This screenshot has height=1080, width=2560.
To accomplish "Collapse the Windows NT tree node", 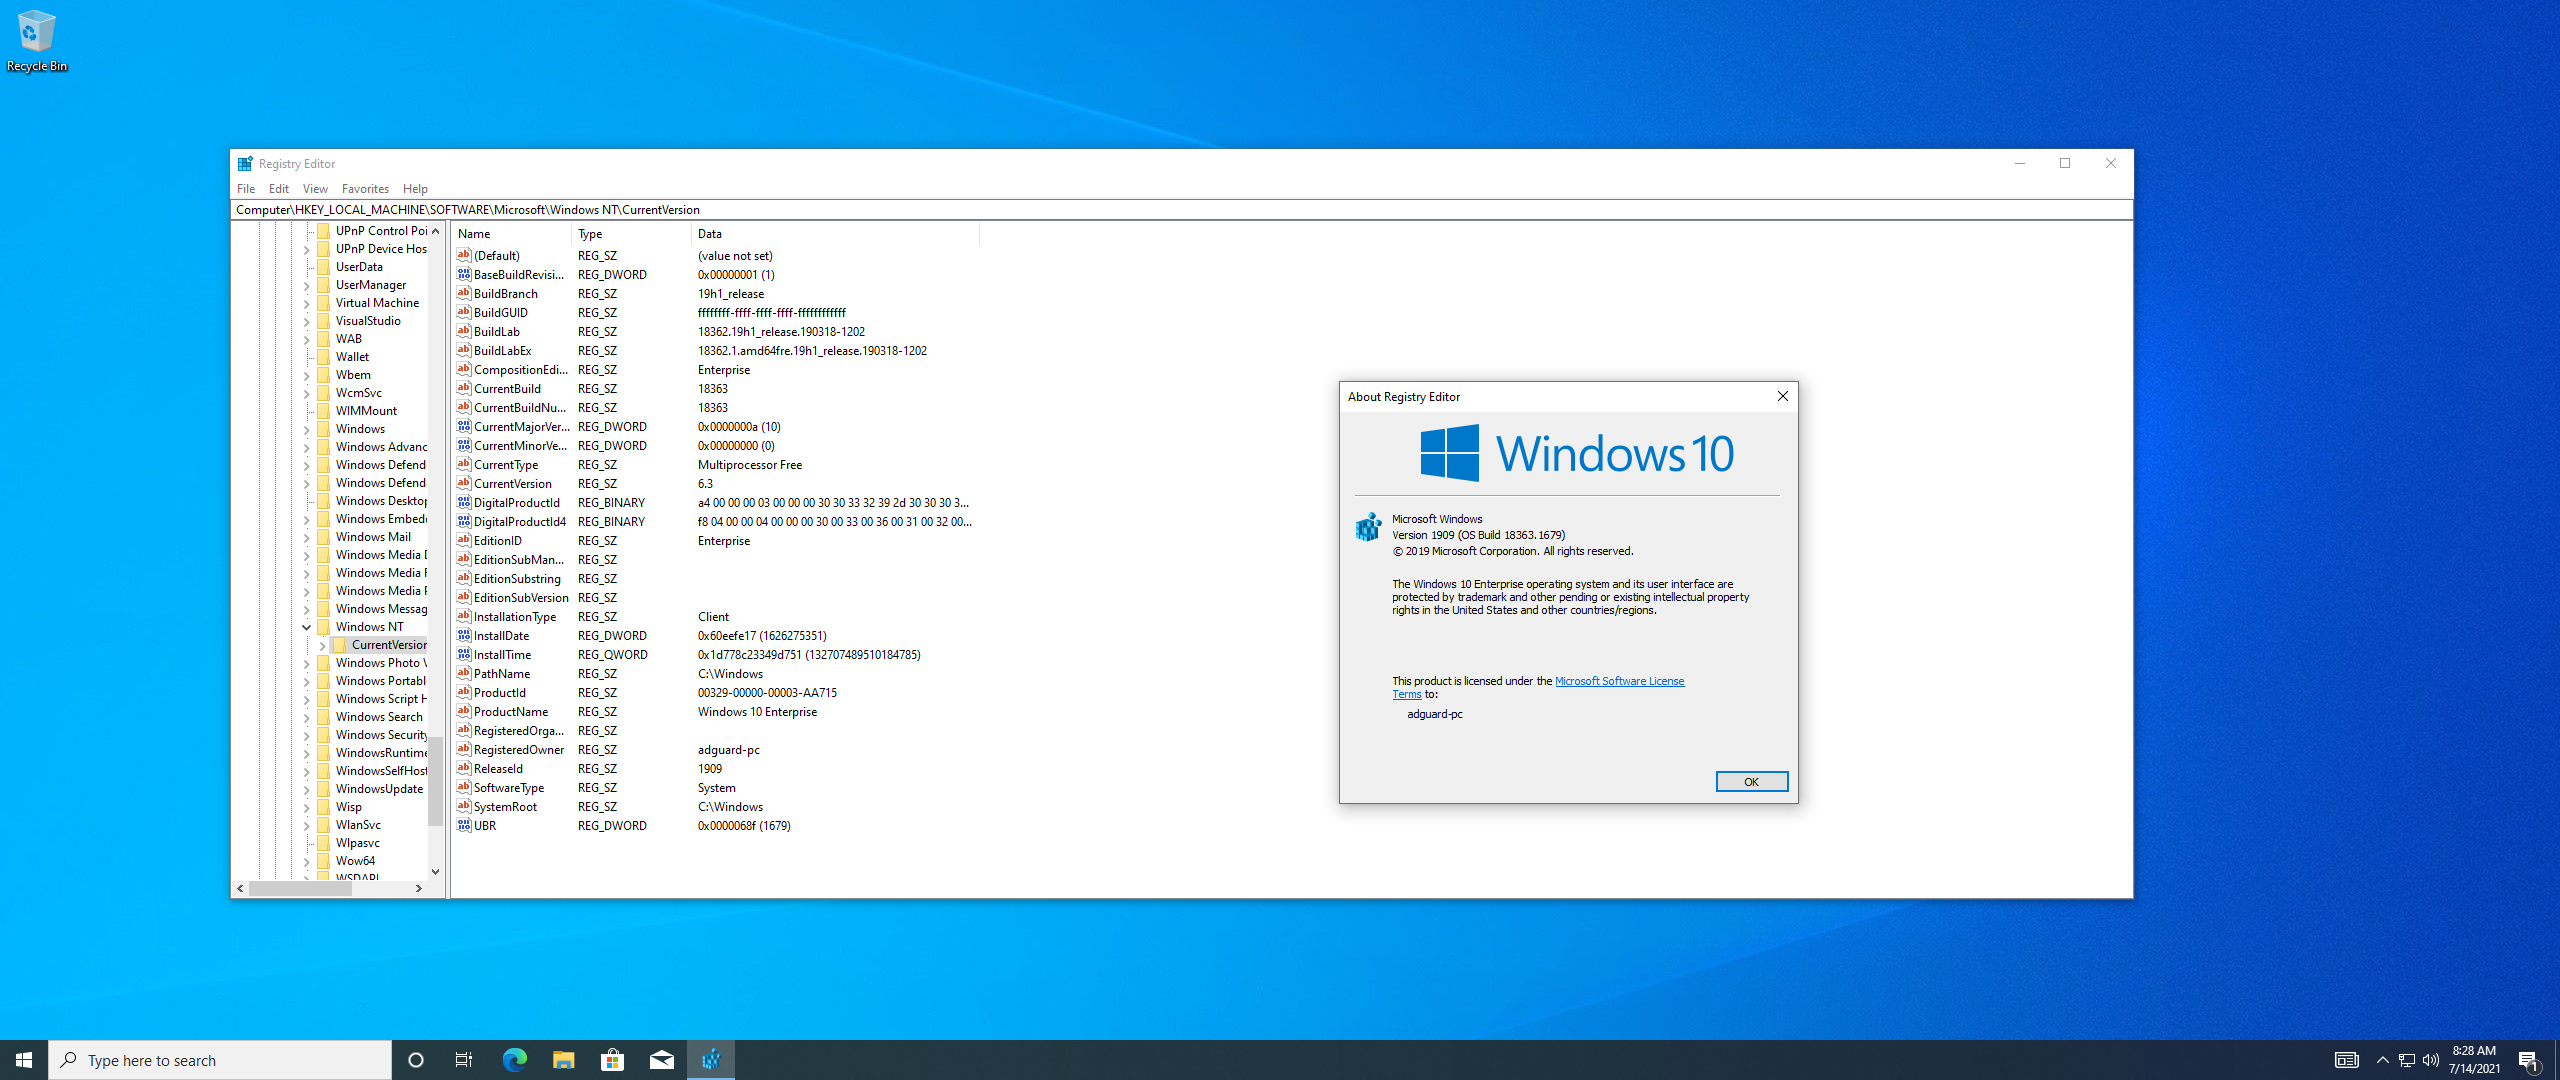I will [x=307, y=627].
